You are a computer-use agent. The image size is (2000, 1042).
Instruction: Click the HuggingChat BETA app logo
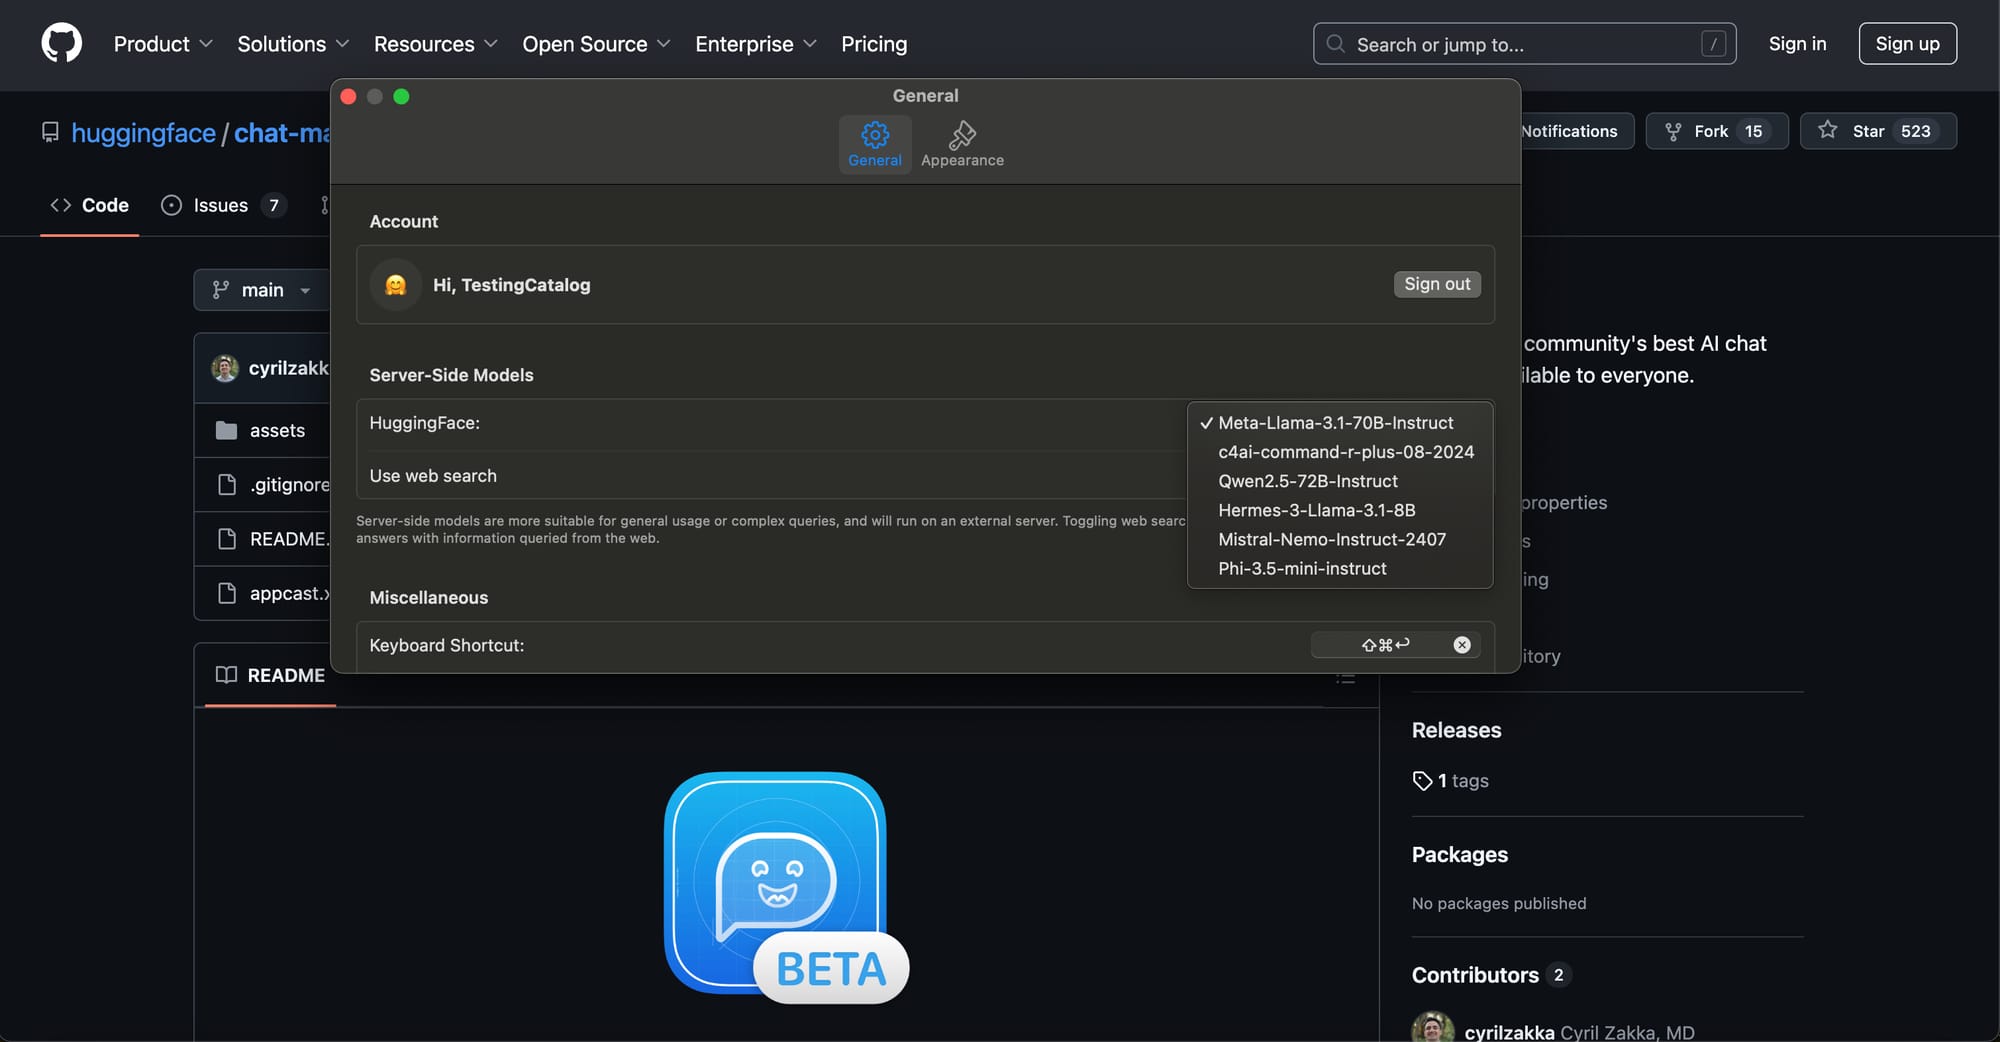click(x=785, y=886)
